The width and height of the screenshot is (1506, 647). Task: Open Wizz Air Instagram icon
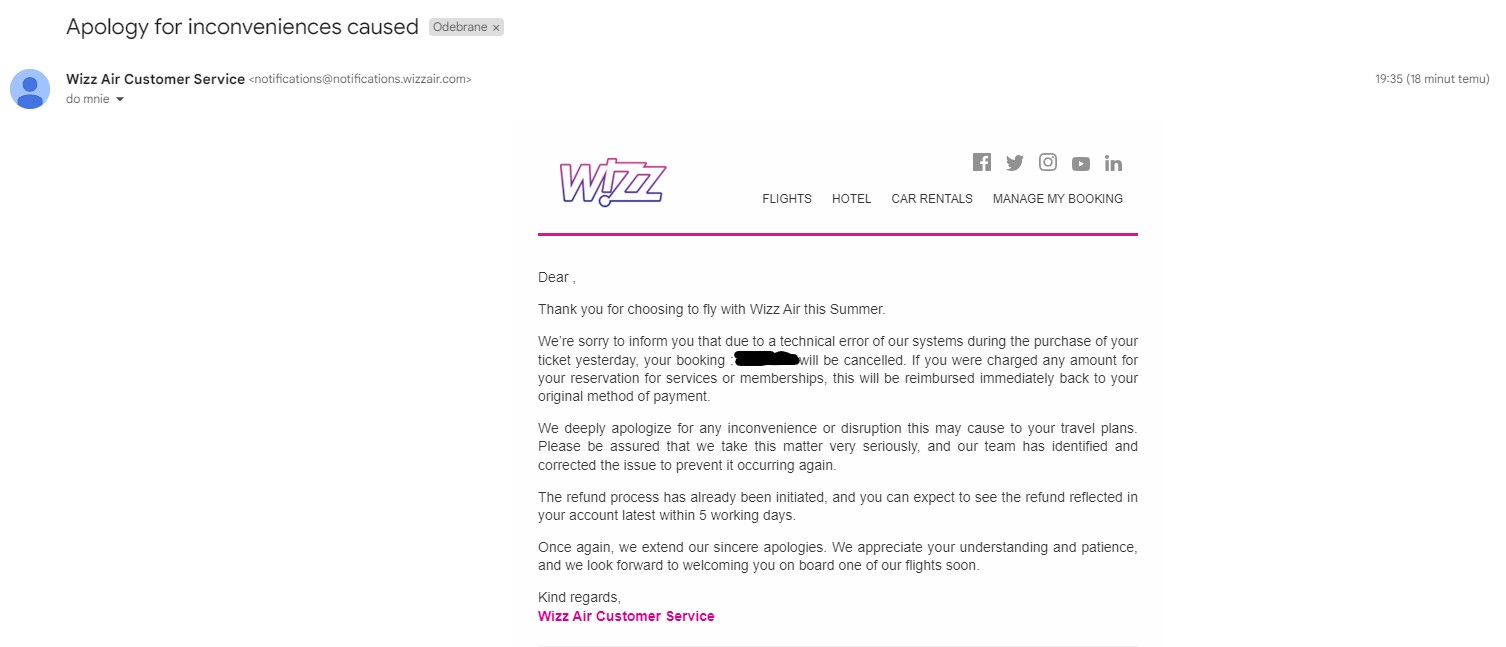(1047, 162)
